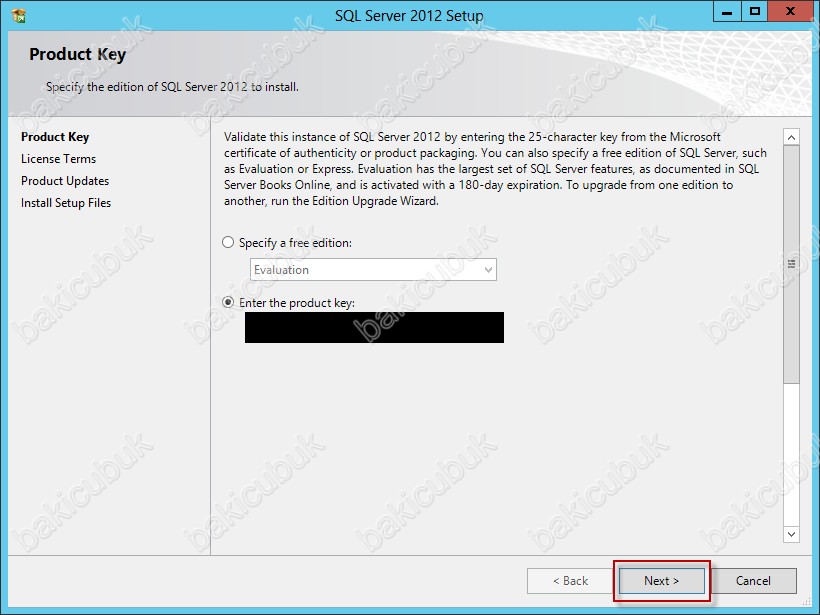Click the scrollbar up arrow

pyautogui.click(x=791, y=137)
